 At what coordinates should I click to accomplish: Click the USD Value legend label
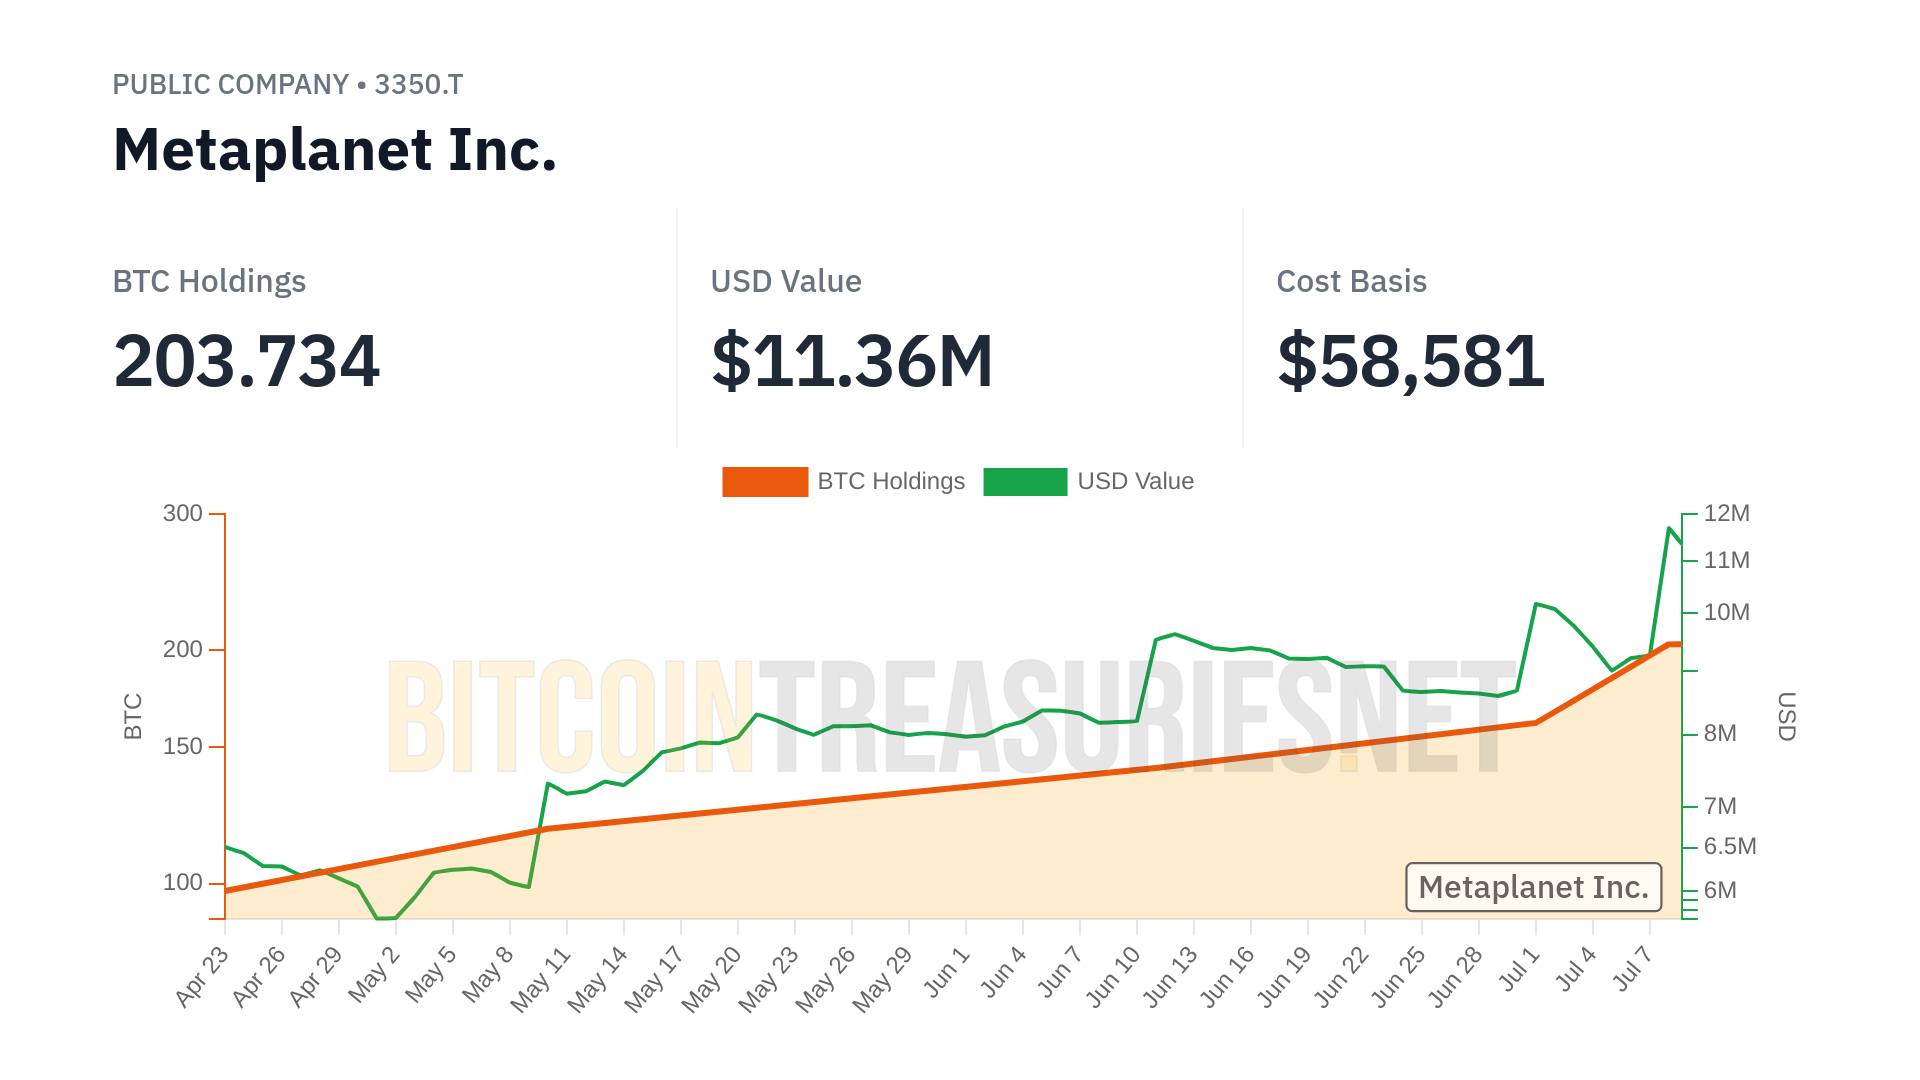(x=1135, y=482)
